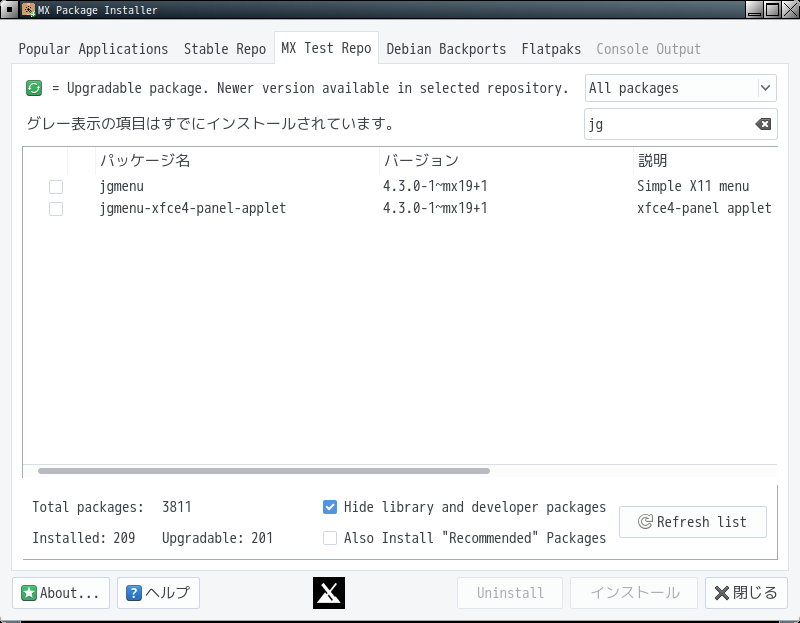
Task: Click Total packages count 3811
Action: point(177,507)
